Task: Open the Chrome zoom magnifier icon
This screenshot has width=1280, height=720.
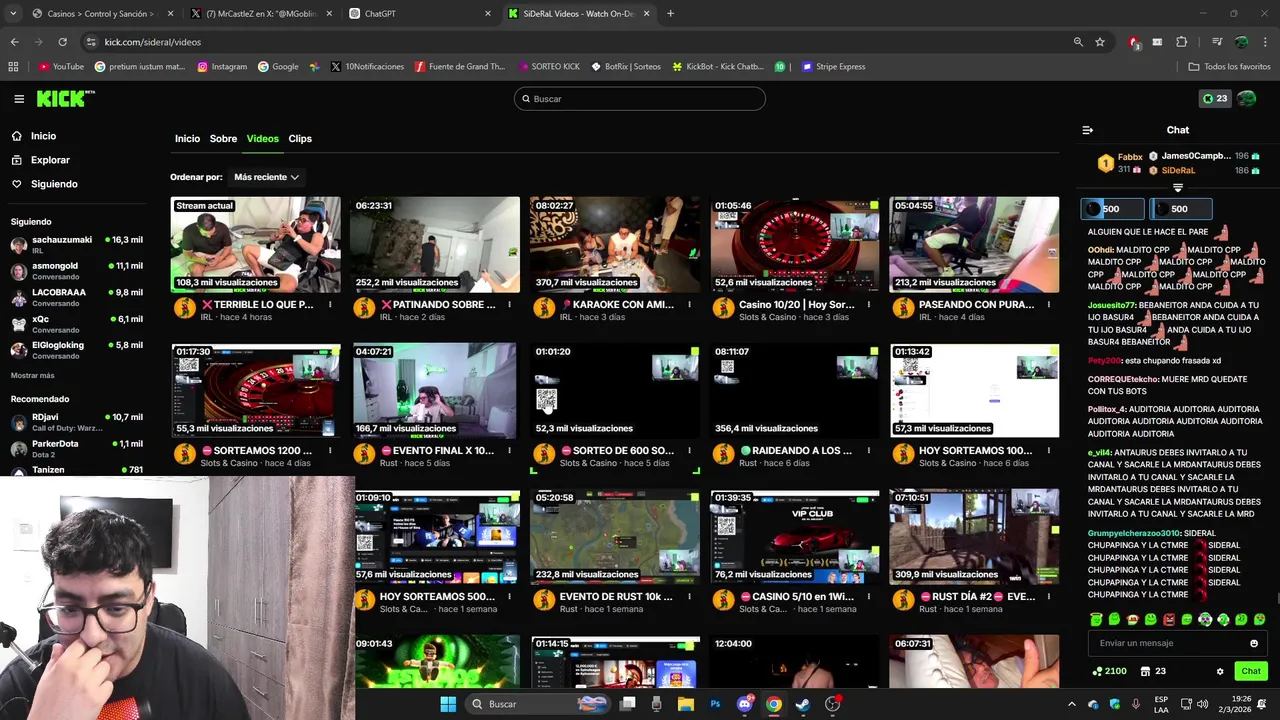Action: click(x=1078, y=42)
